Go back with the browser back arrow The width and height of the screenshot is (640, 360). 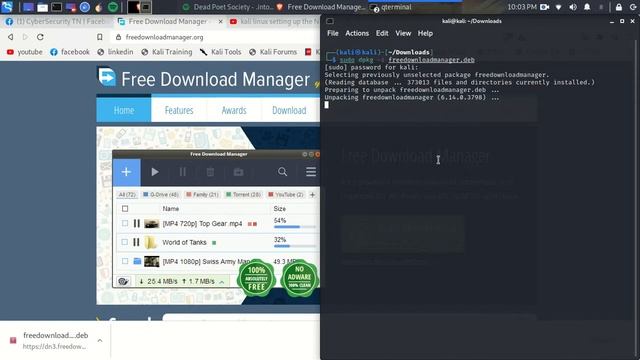pyautogui.click(x=11, y=37)
